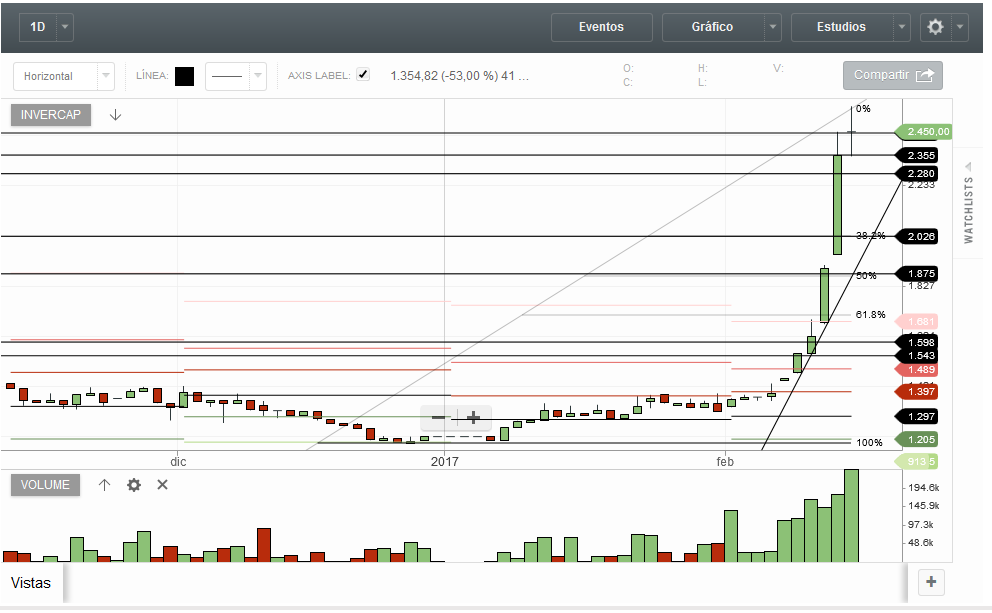
Task: Open VOLUME study settings gear
Action: [x=134, y=485]
